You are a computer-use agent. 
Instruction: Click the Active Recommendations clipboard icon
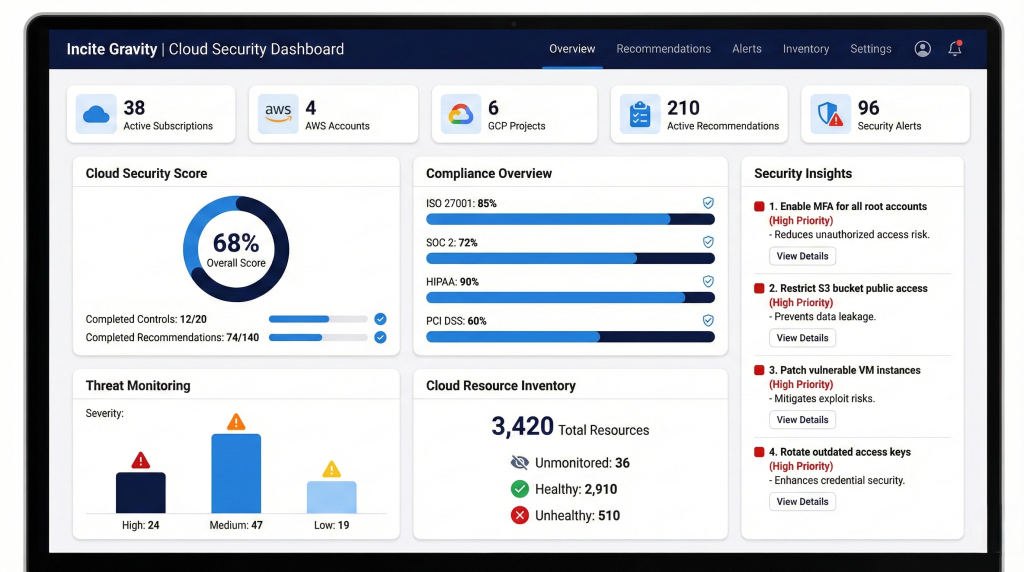pyautogui.click(x=640, y=115)
